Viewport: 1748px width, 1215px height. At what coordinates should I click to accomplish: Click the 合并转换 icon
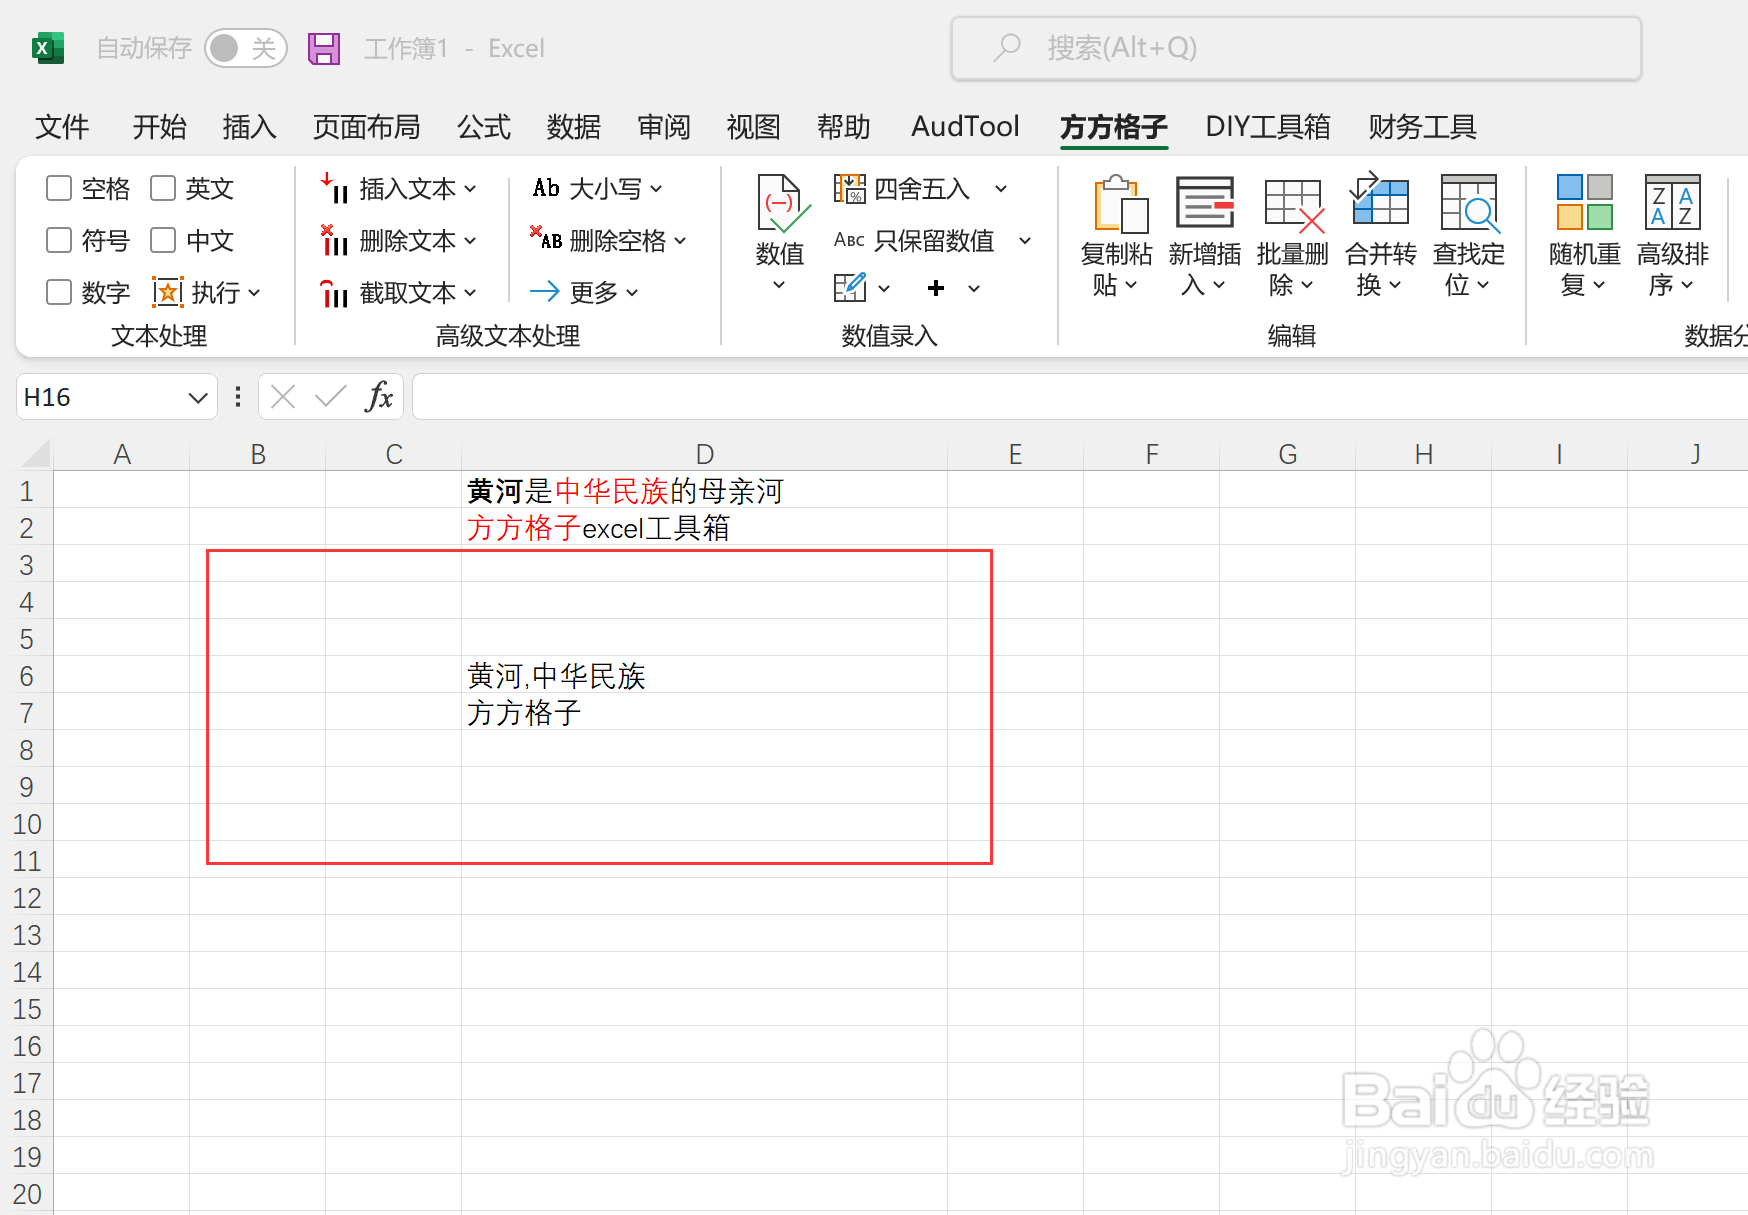1380,198
